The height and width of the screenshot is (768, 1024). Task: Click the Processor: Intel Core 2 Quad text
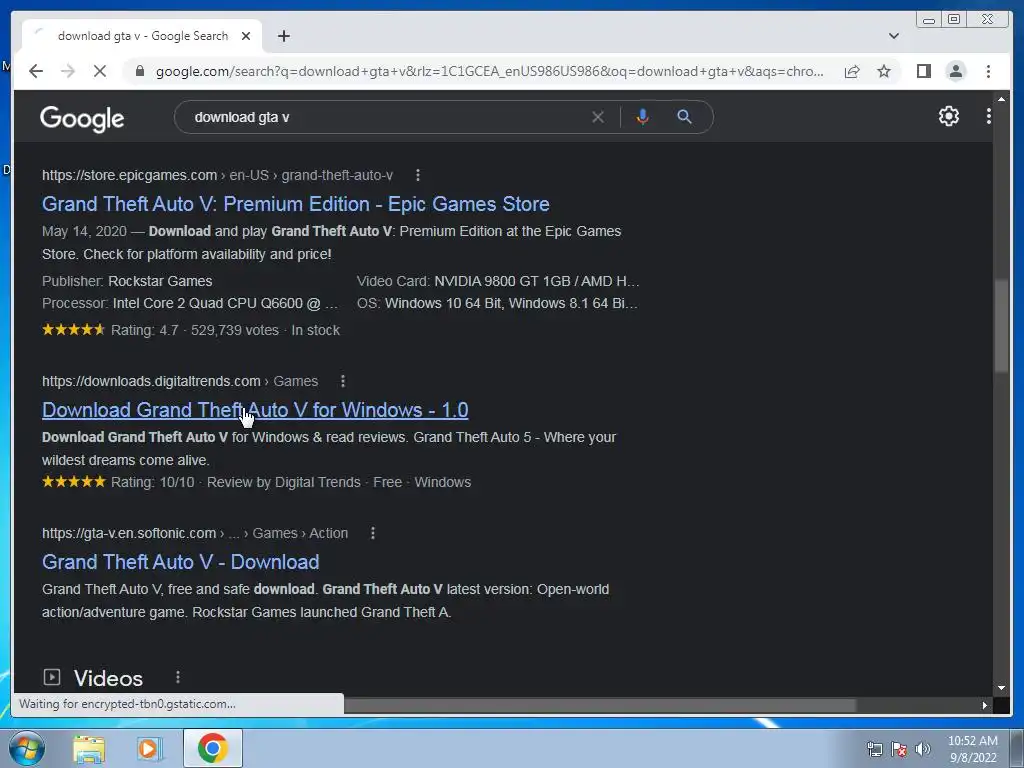click(x=189, y=303)
